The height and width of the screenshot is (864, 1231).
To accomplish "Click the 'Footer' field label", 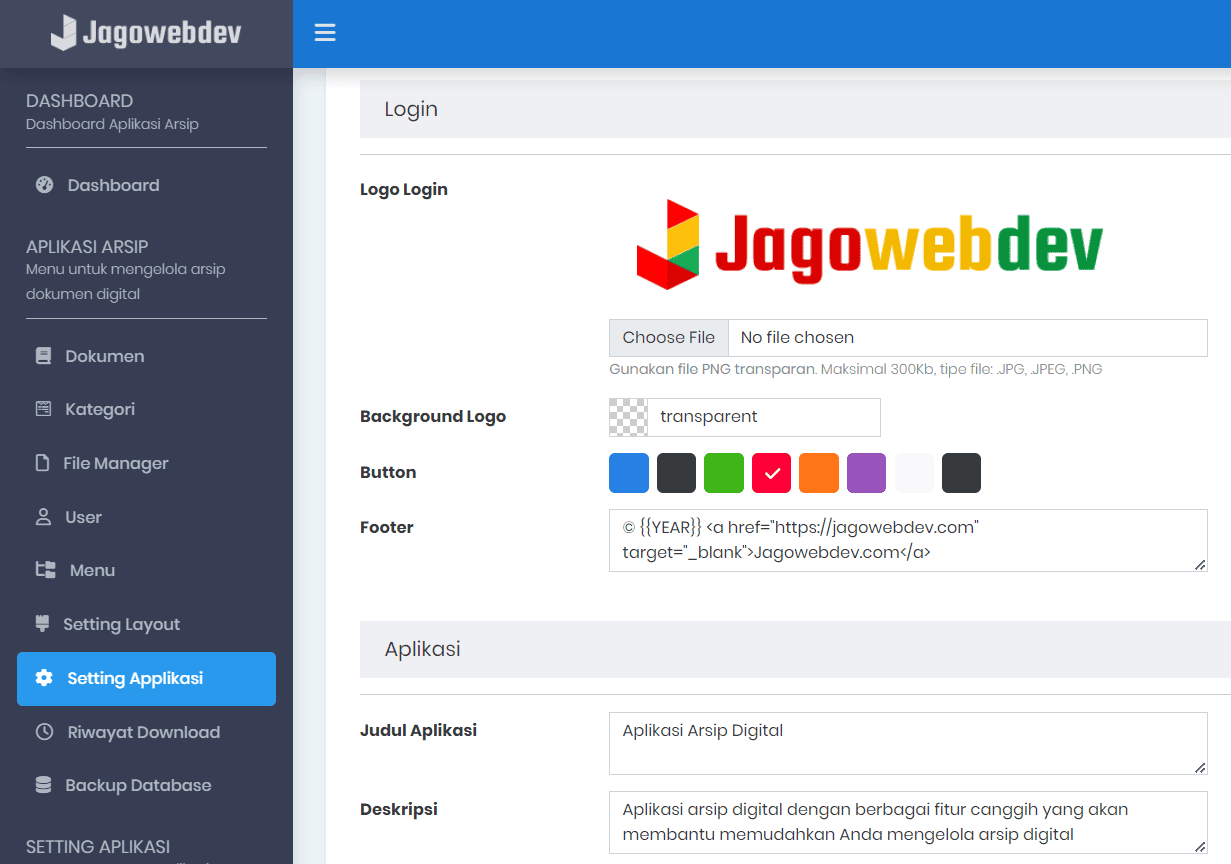I will tap(387, 527).
